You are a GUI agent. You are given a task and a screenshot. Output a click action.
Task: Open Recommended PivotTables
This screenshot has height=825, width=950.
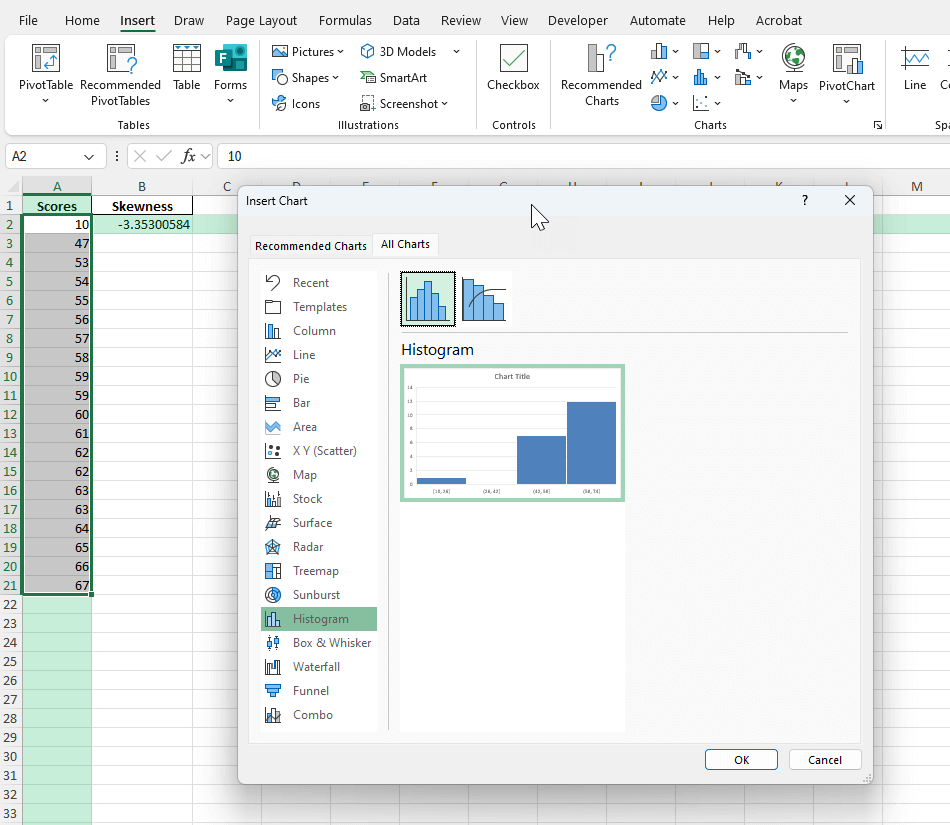[120, 74]
